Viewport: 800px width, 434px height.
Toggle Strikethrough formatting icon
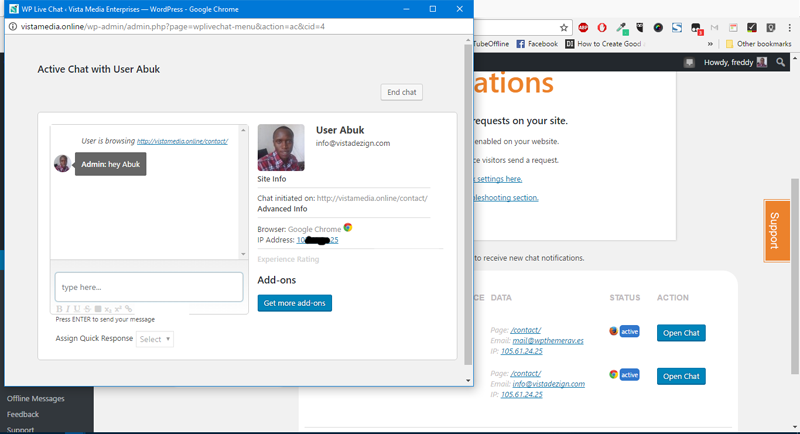(87, 309)
